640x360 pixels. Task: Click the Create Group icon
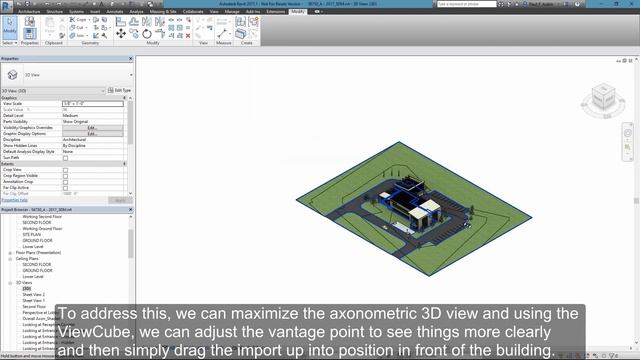[254, 21]
